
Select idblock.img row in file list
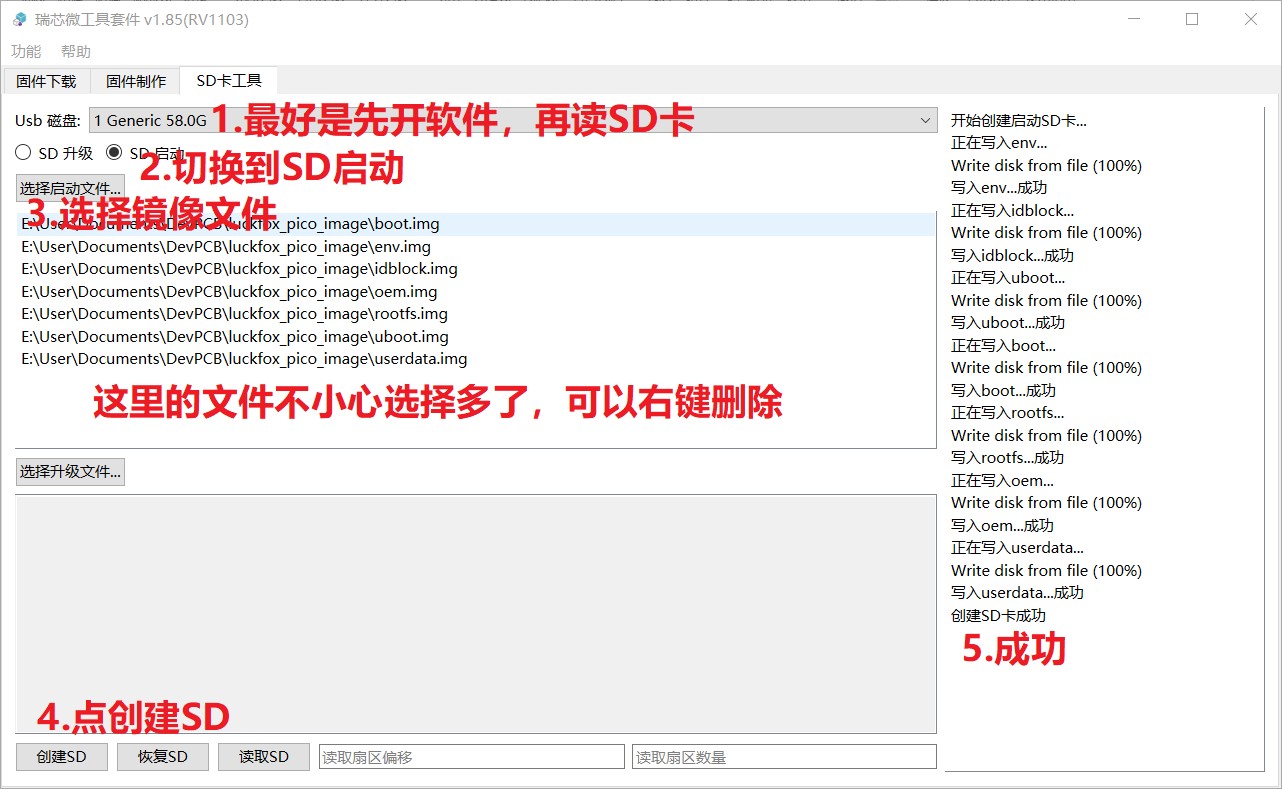click(476, 269)
